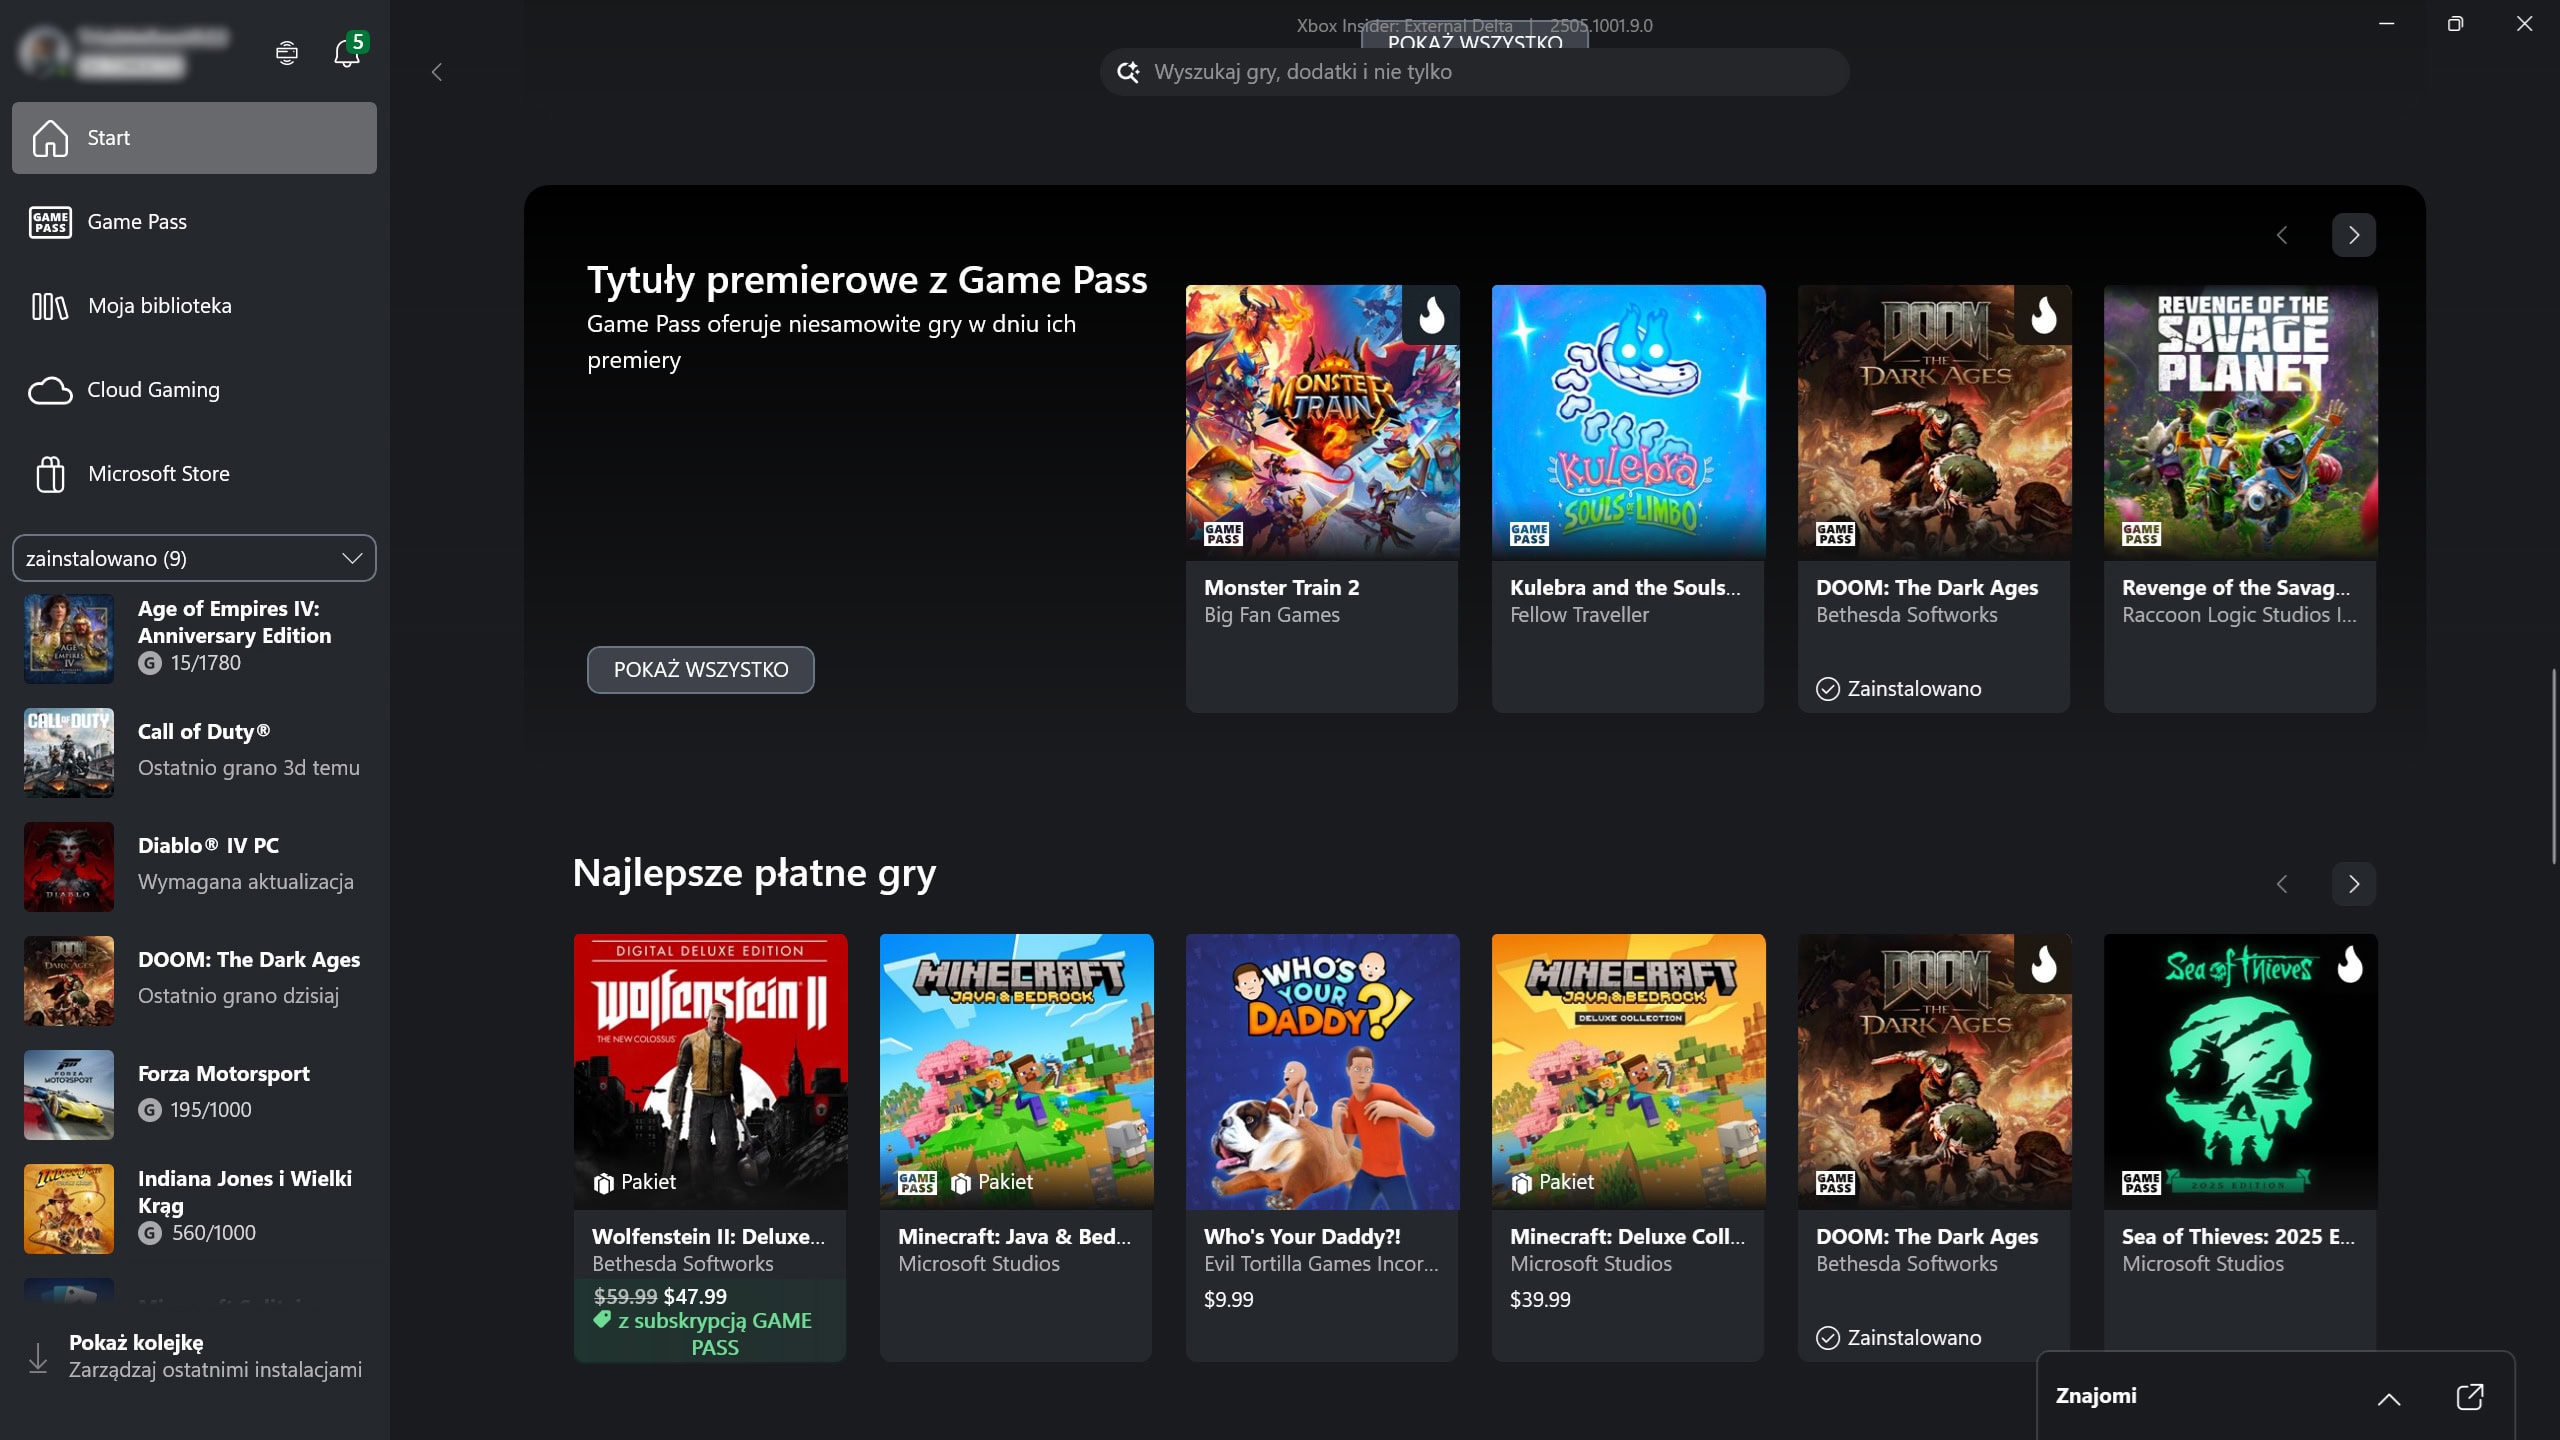Click the search magnifier icon
This screenshot has height=1440, width=2560.
point(1128,72)
